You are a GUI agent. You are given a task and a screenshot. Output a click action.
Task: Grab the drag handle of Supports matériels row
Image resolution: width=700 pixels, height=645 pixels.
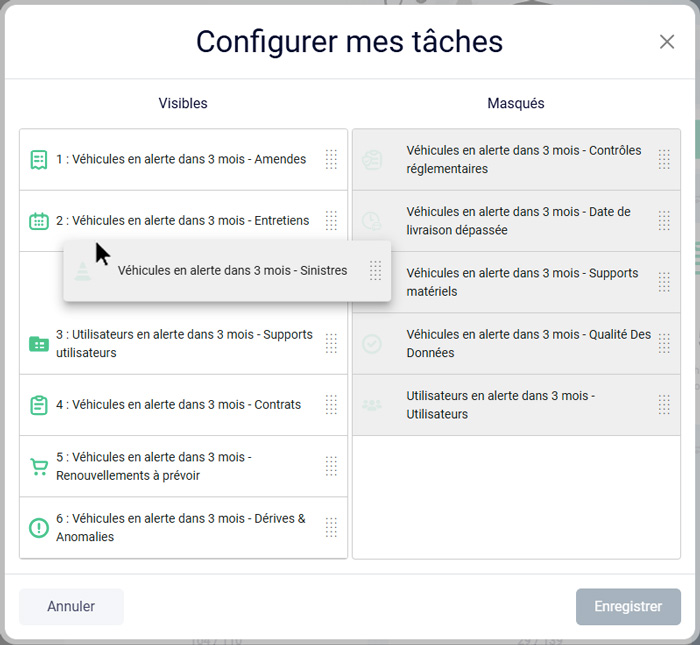664,282
